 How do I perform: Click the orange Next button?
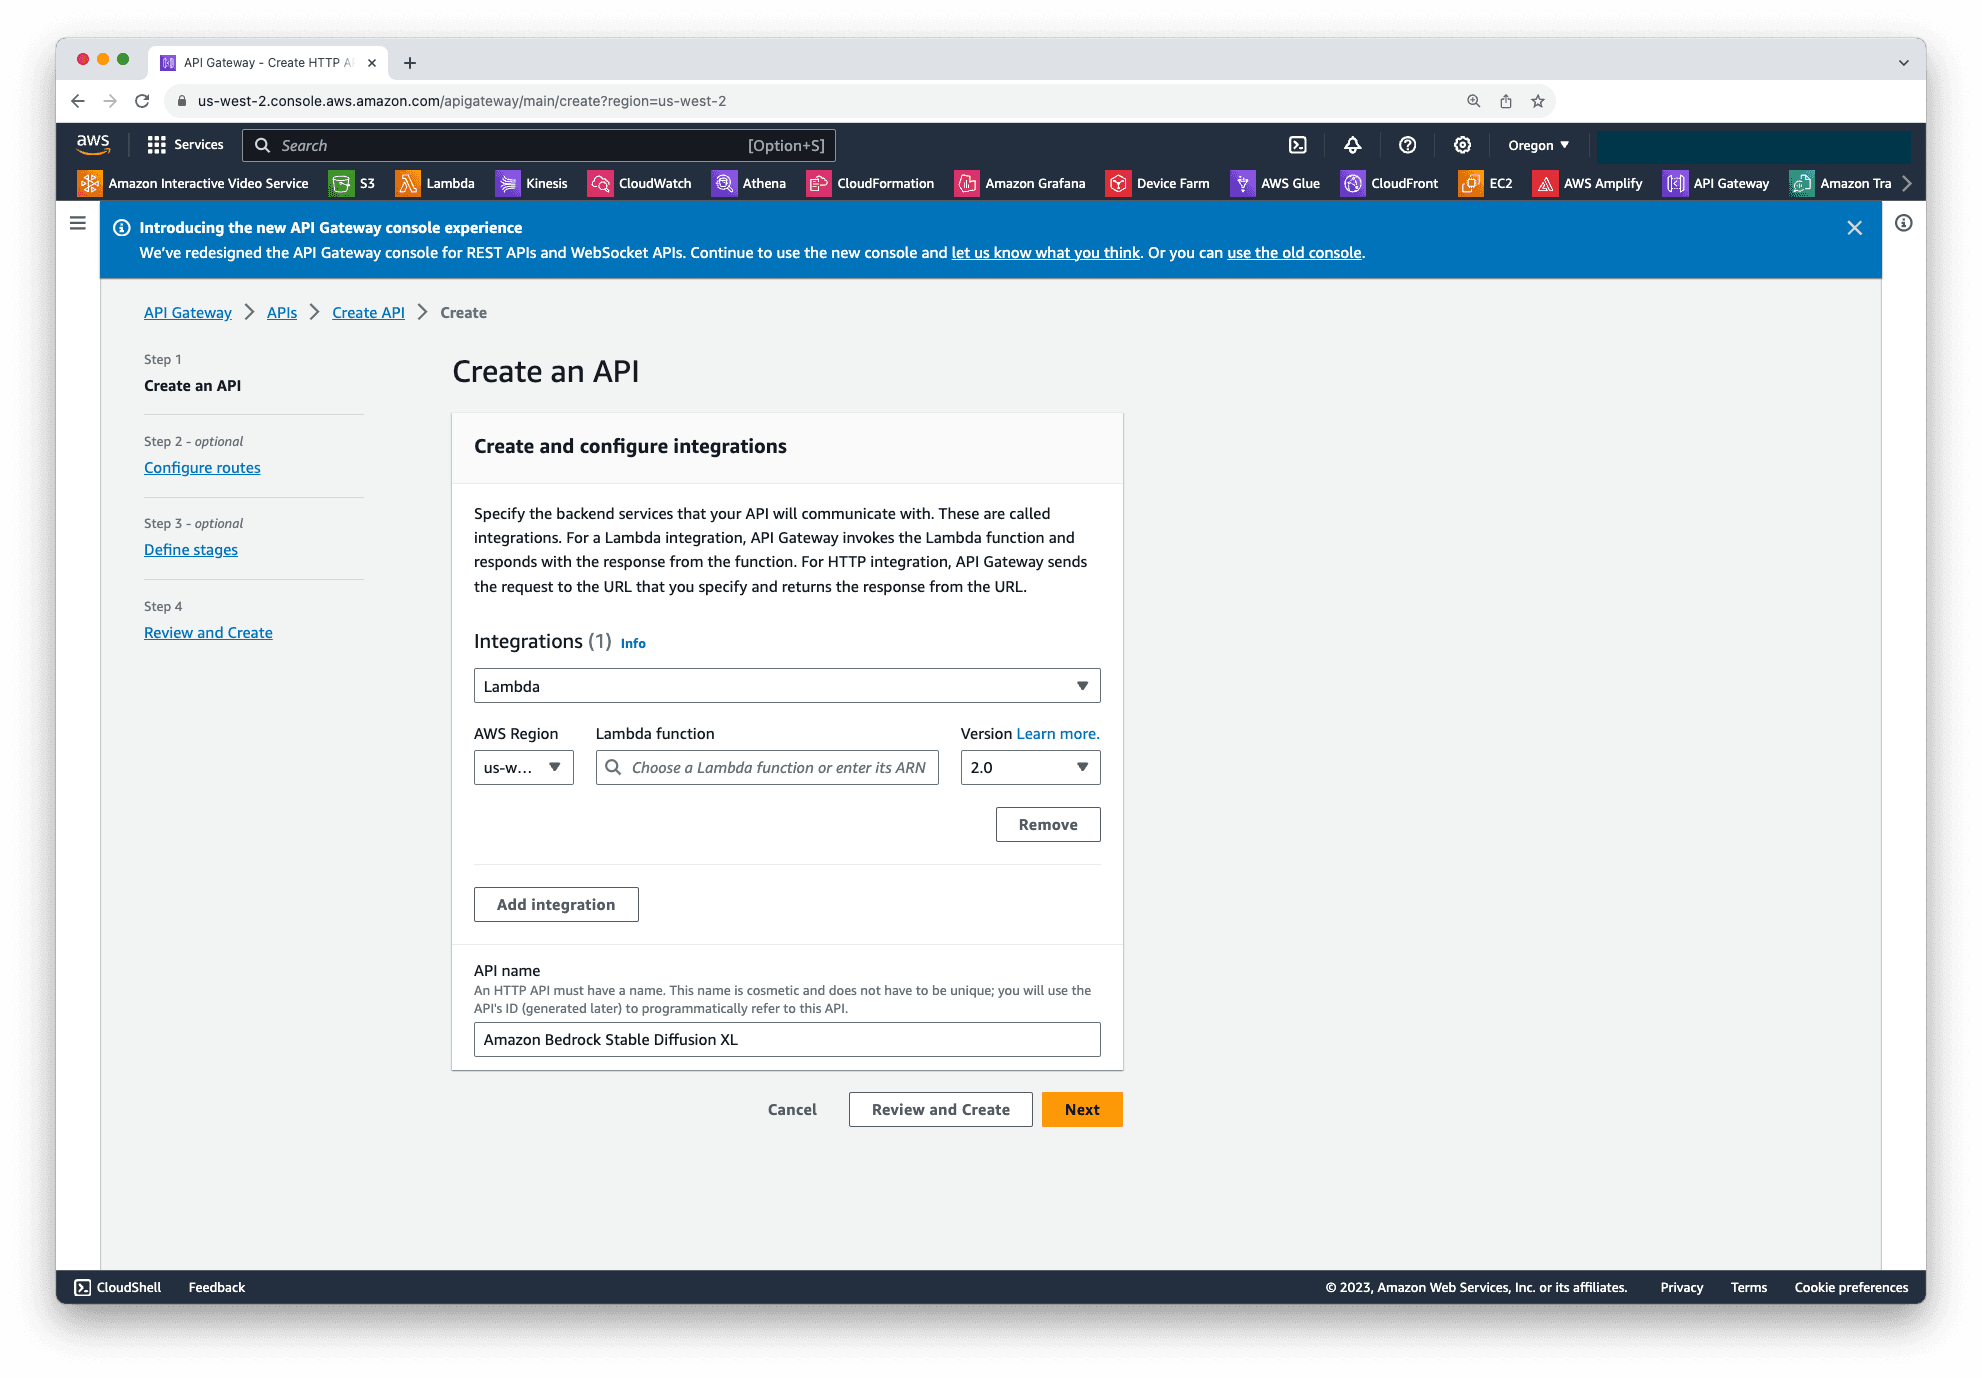[x=1082, y=1110]
